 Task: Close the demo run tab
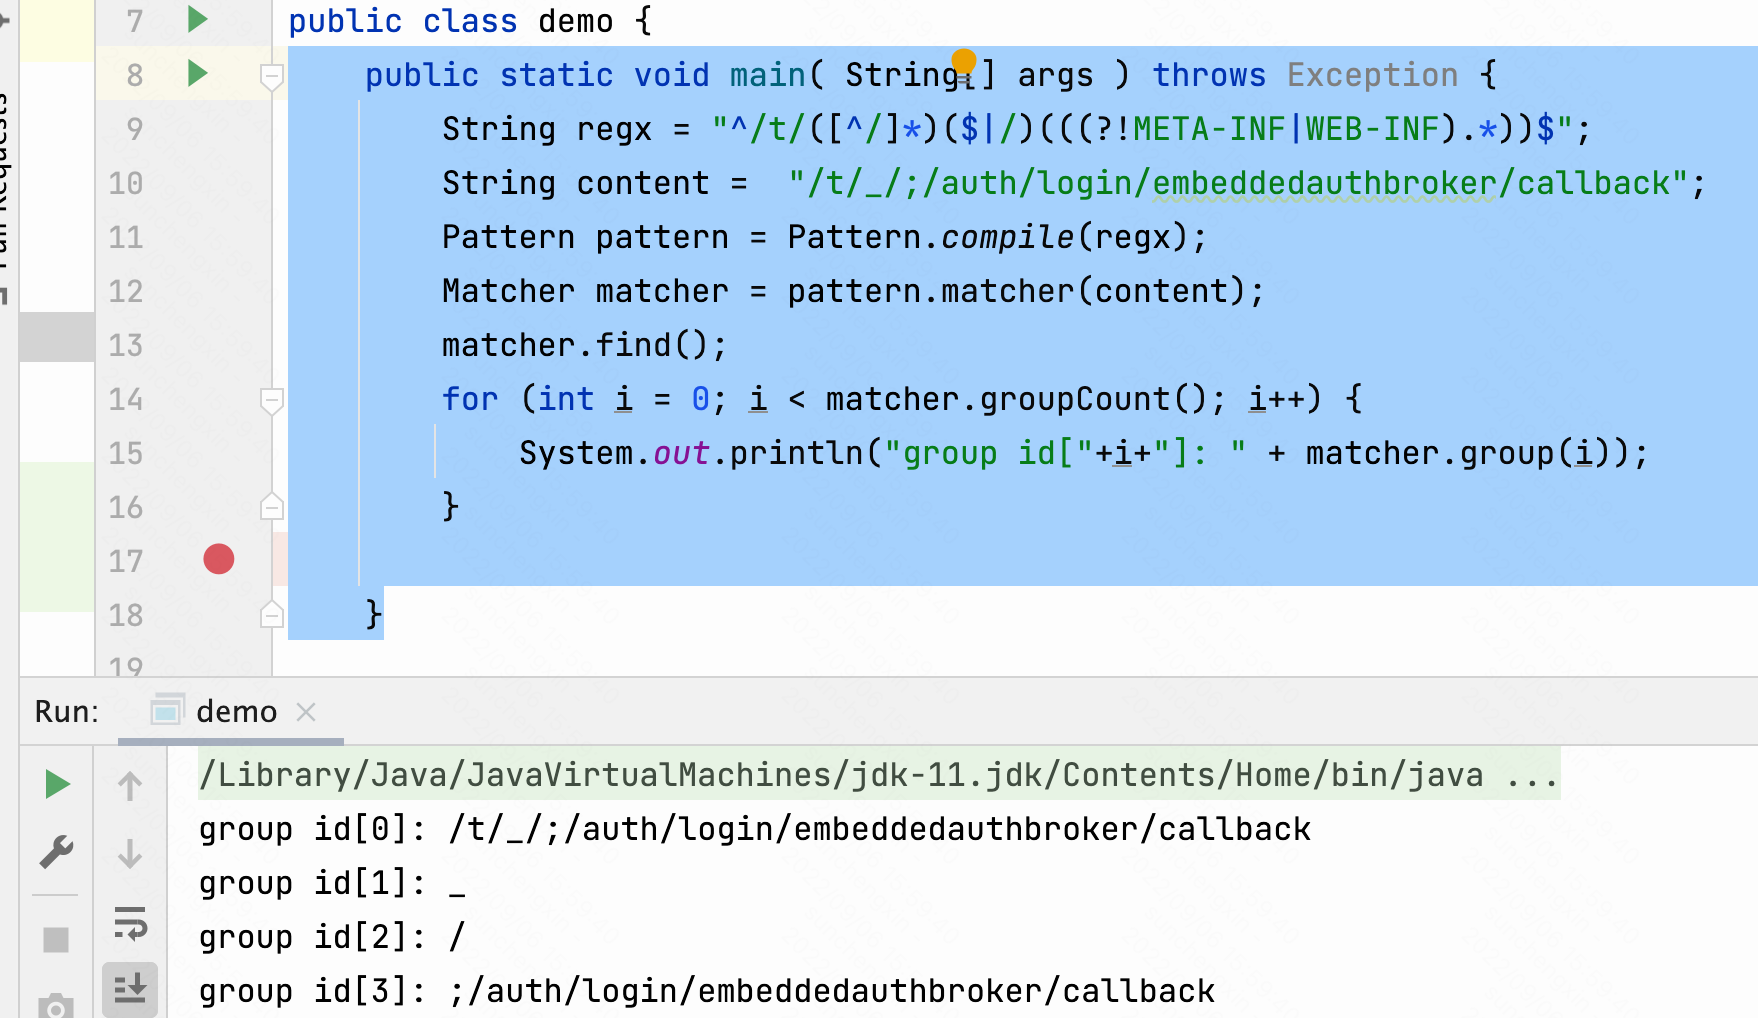(x=306, y=712)
